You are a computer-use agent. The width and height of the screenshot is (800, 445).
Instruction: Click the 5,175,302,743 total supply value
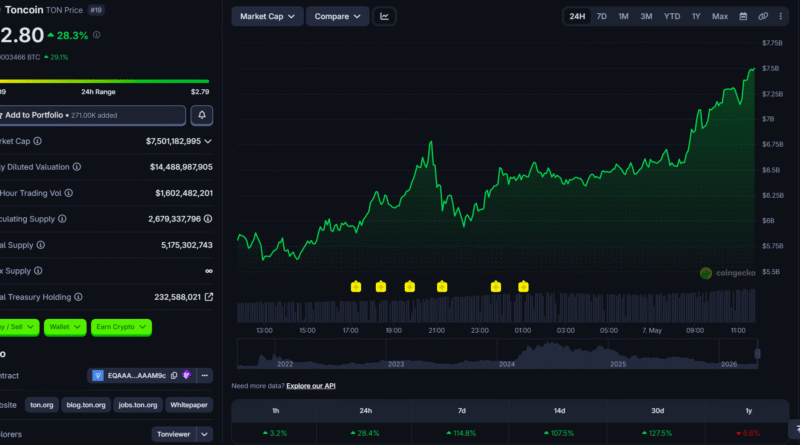(187, 245)
